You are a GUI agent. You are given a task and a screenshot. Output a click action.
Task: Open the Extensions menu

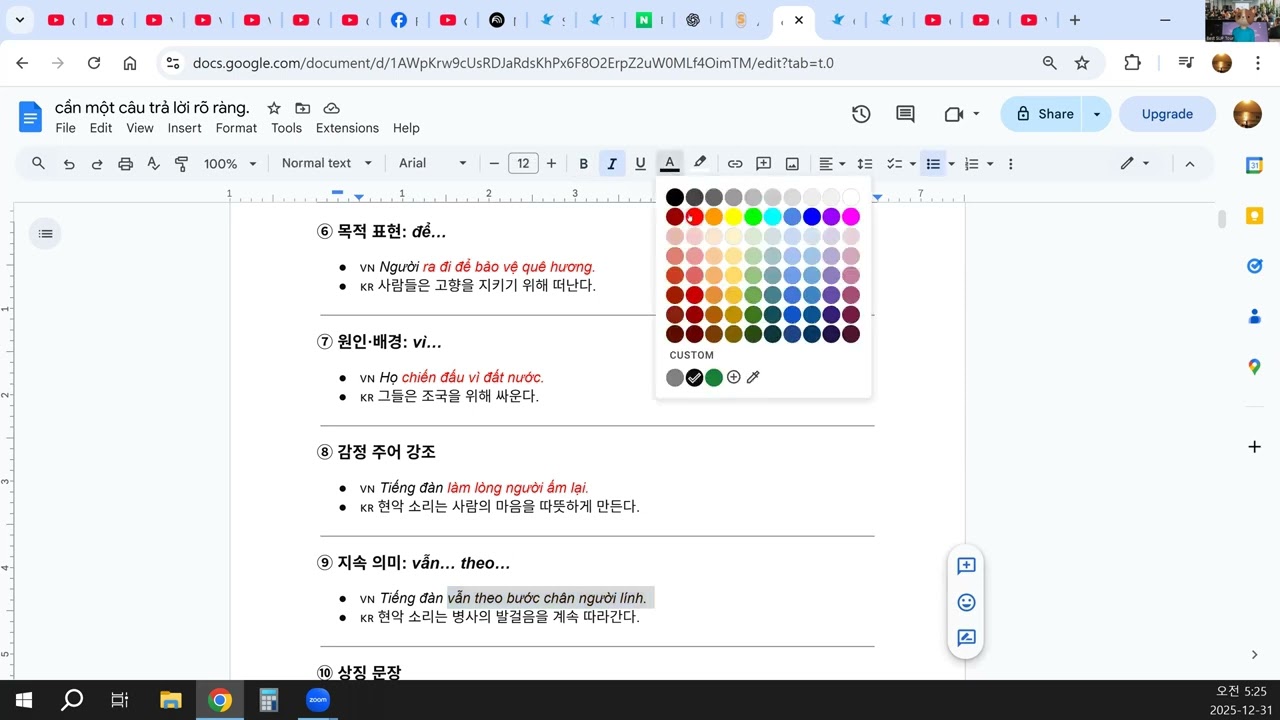coord(347,128)
